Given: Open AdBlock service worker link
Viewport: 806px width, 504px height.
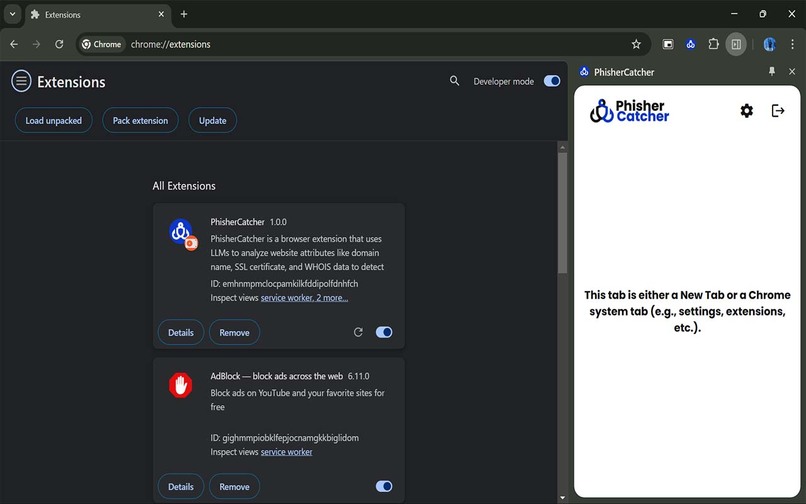Looking at the screenshot, I should (x=286, y=452).
